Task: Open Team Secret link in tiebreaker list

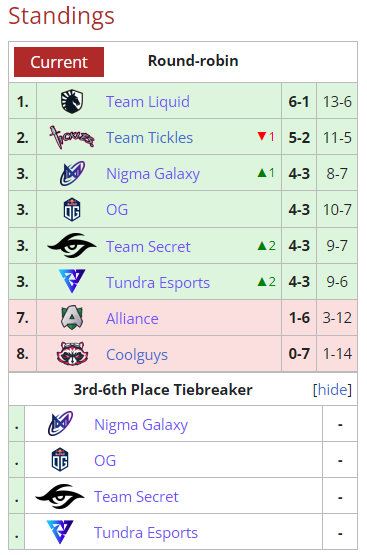Action: click(136, 497)
